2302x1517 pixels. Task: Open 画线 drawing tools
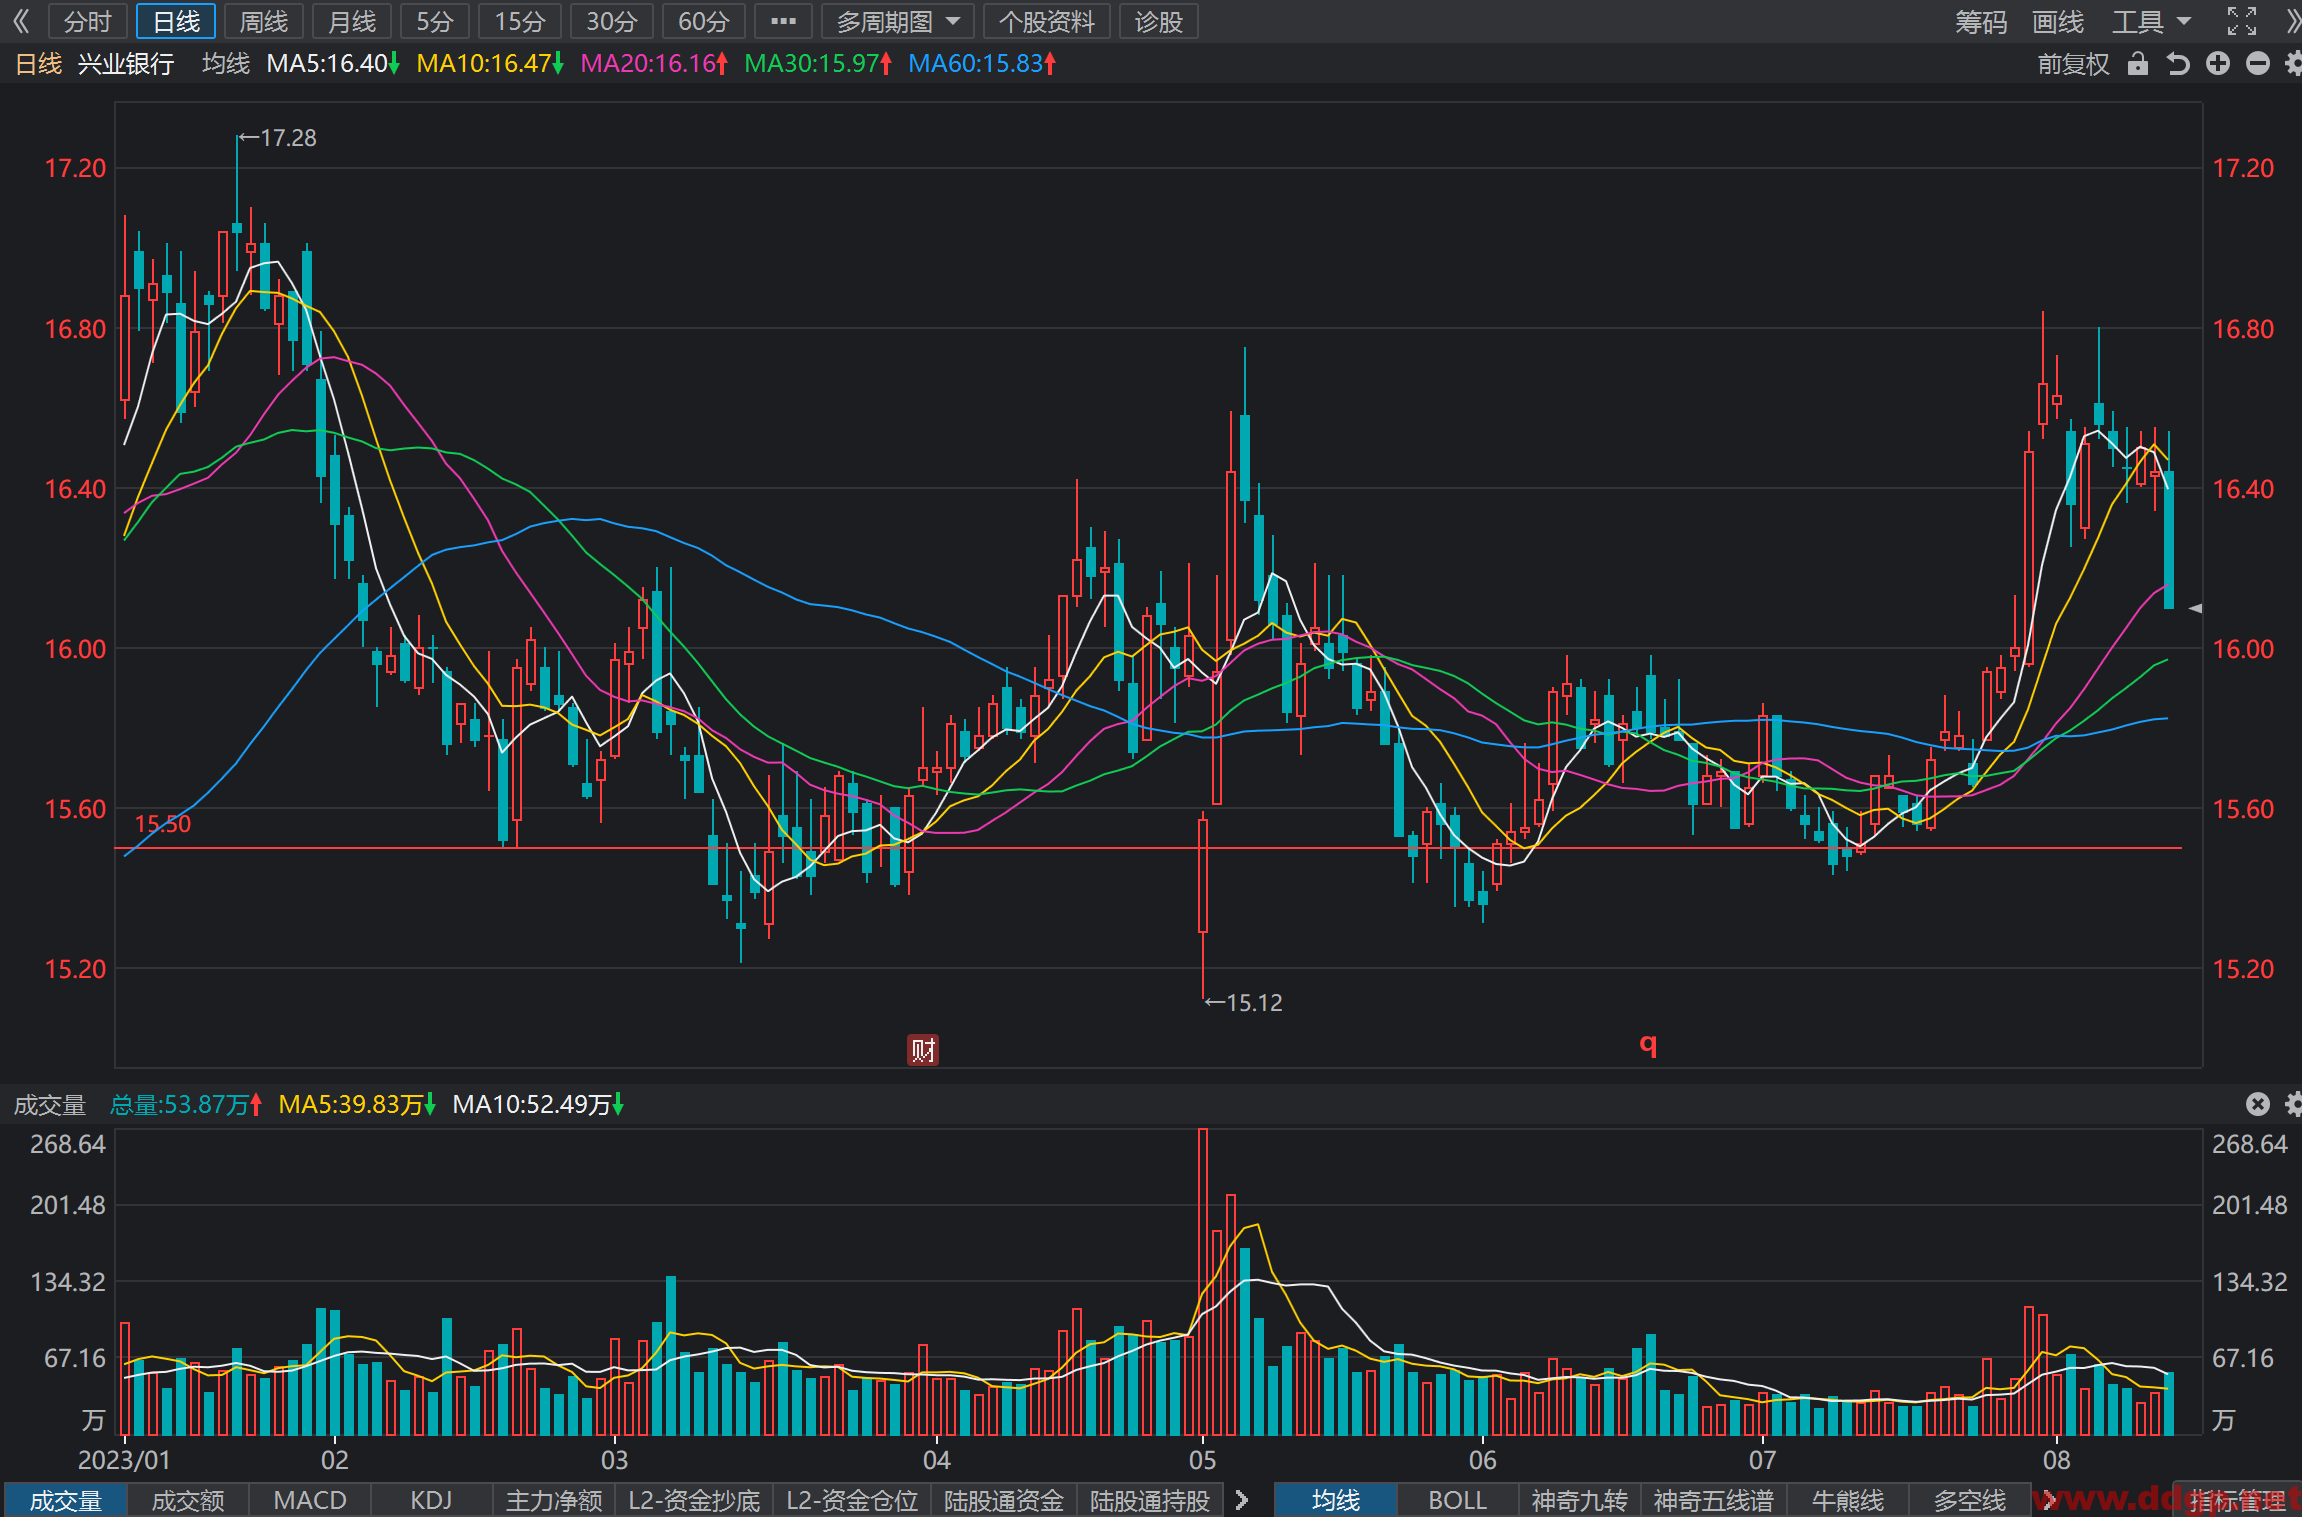point(2058,21)
